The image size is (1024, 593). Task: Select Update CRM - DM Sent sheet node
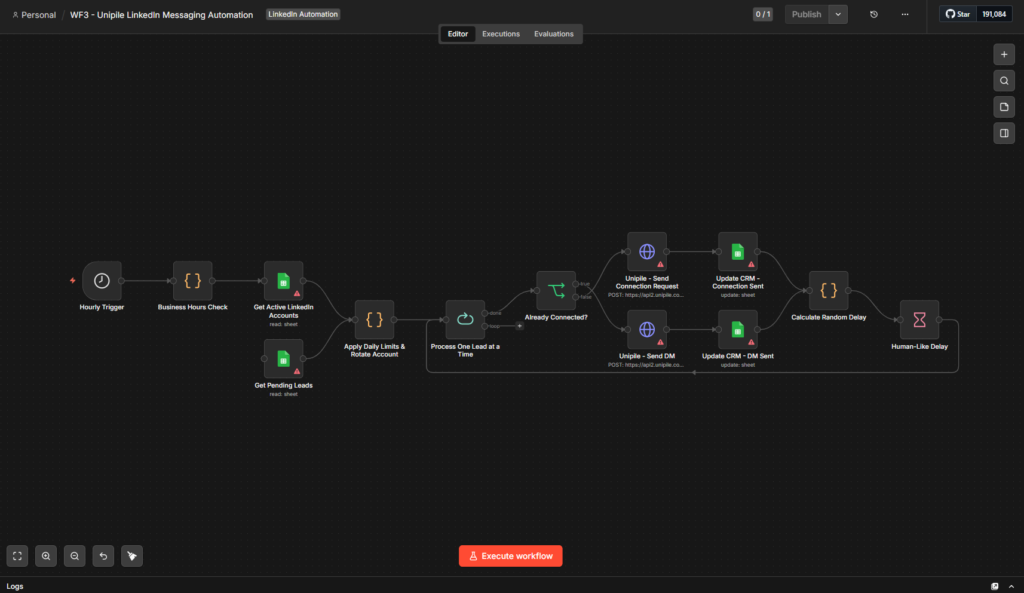737,329
